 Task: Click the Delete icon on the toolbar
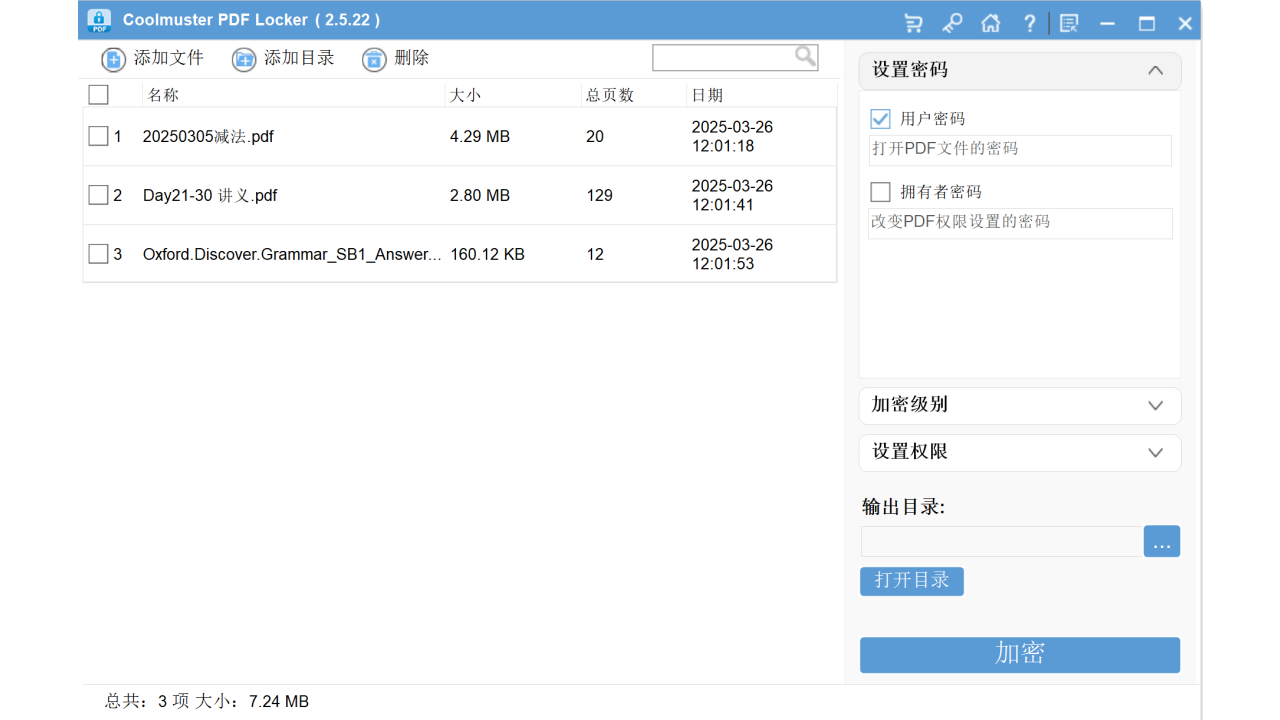pyautogui.click(x=374, y=59)
